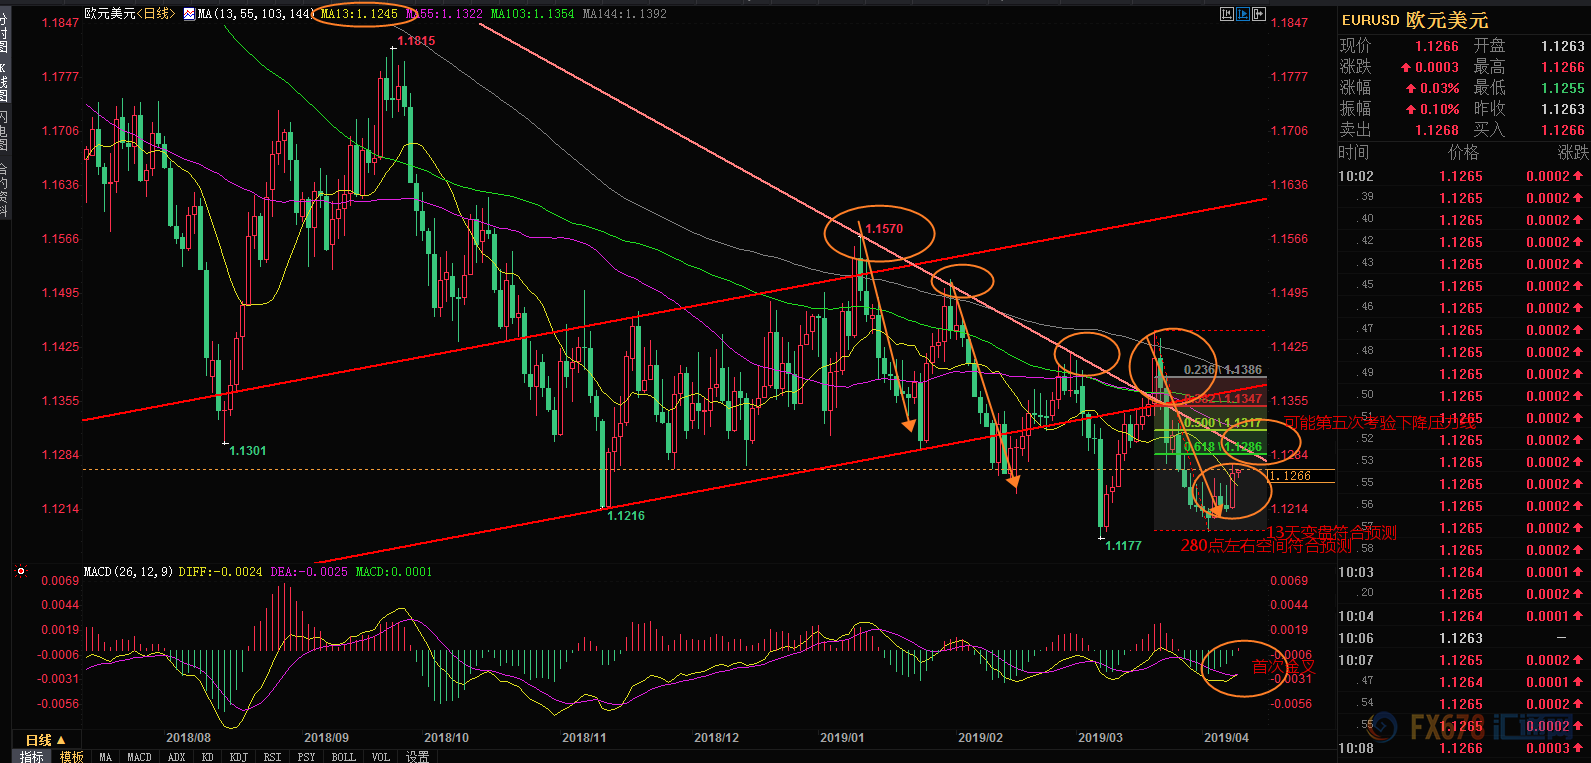Image resolution: width=1591 pixels, height=763 pixels.
Task: Click the blue highlighted chart layout icon
Action: [1243, 14]
